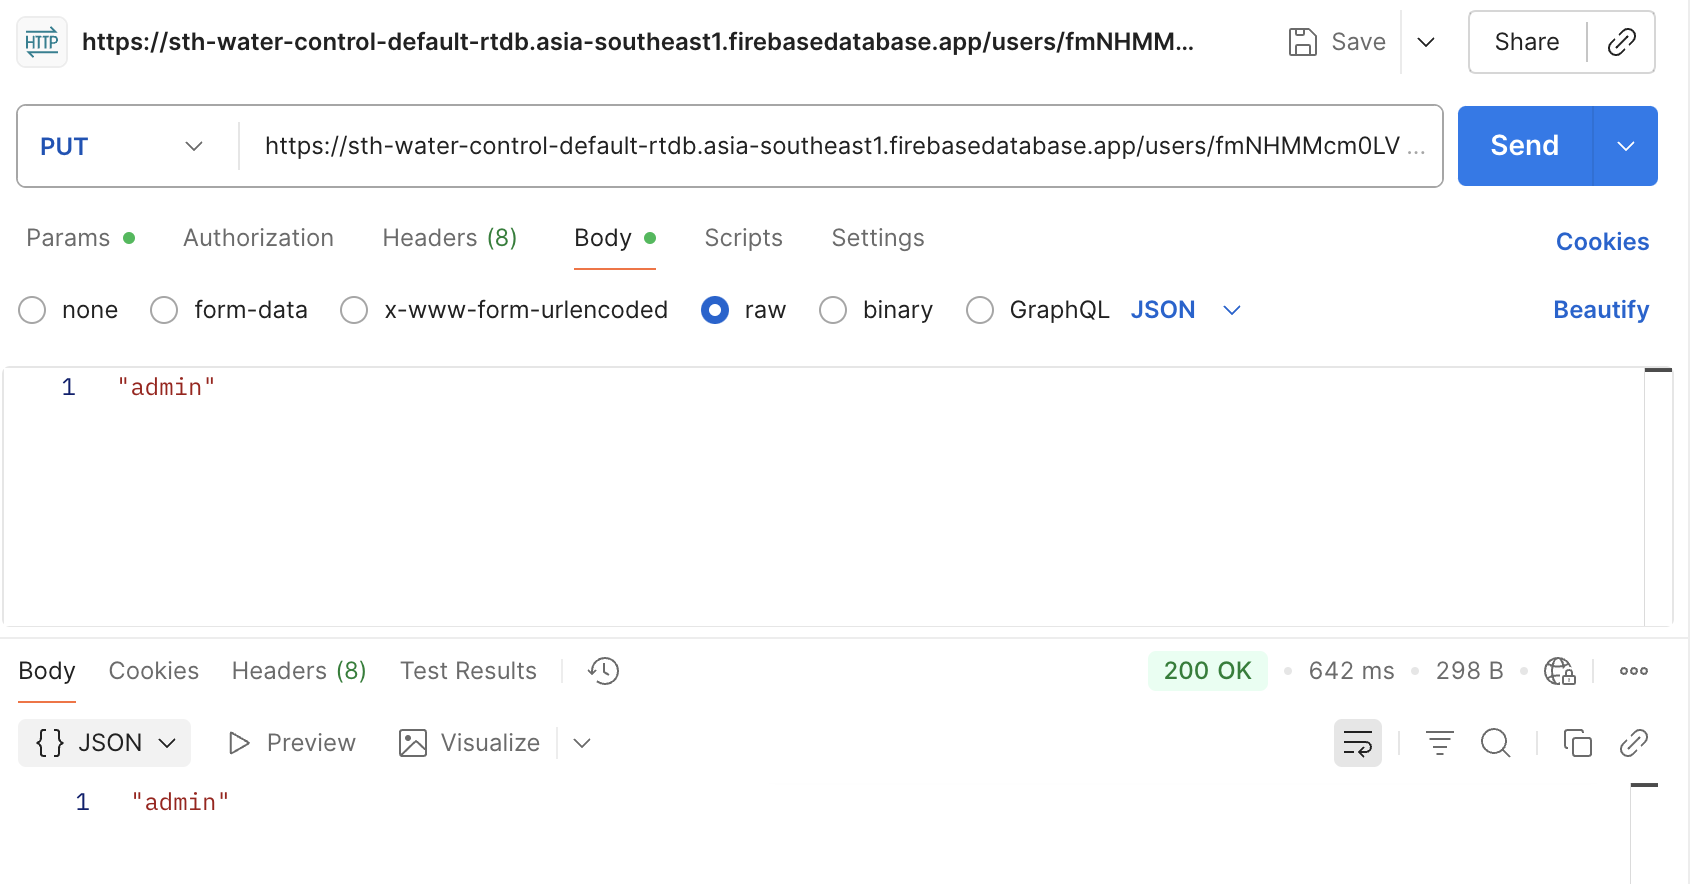Select the binary body radio button
Image resolution: width=1692 pixels, height=884 pixels.
pos(833,310)
